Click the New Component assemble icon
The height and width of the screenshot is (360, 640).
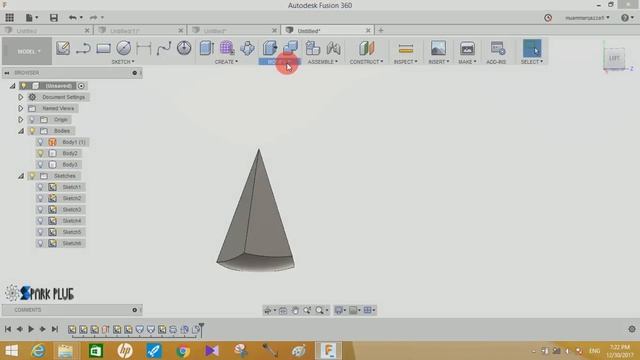click(x=313, y=48)
